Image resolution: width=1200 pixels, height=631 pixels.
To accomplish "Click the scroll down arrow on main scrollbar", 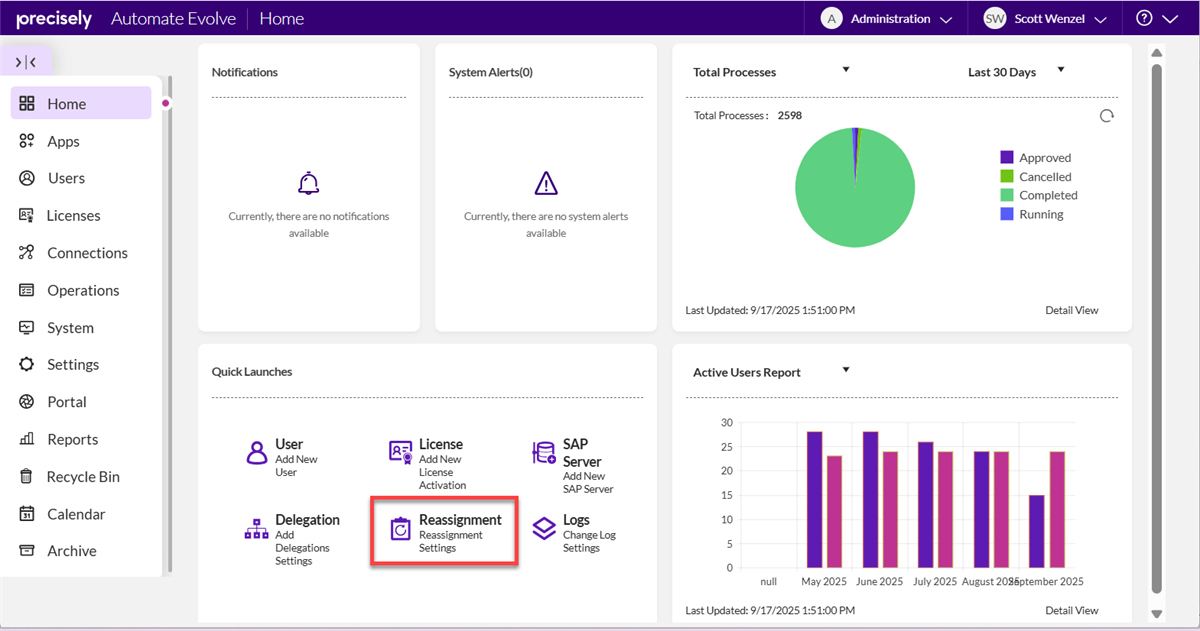I will coord(1157,614).
